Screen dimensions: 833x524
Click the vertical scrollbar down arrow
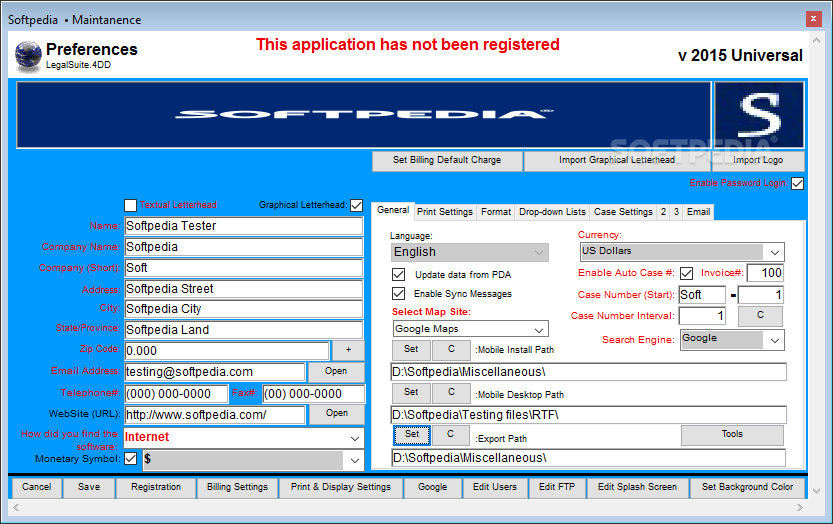click(817, 491)
